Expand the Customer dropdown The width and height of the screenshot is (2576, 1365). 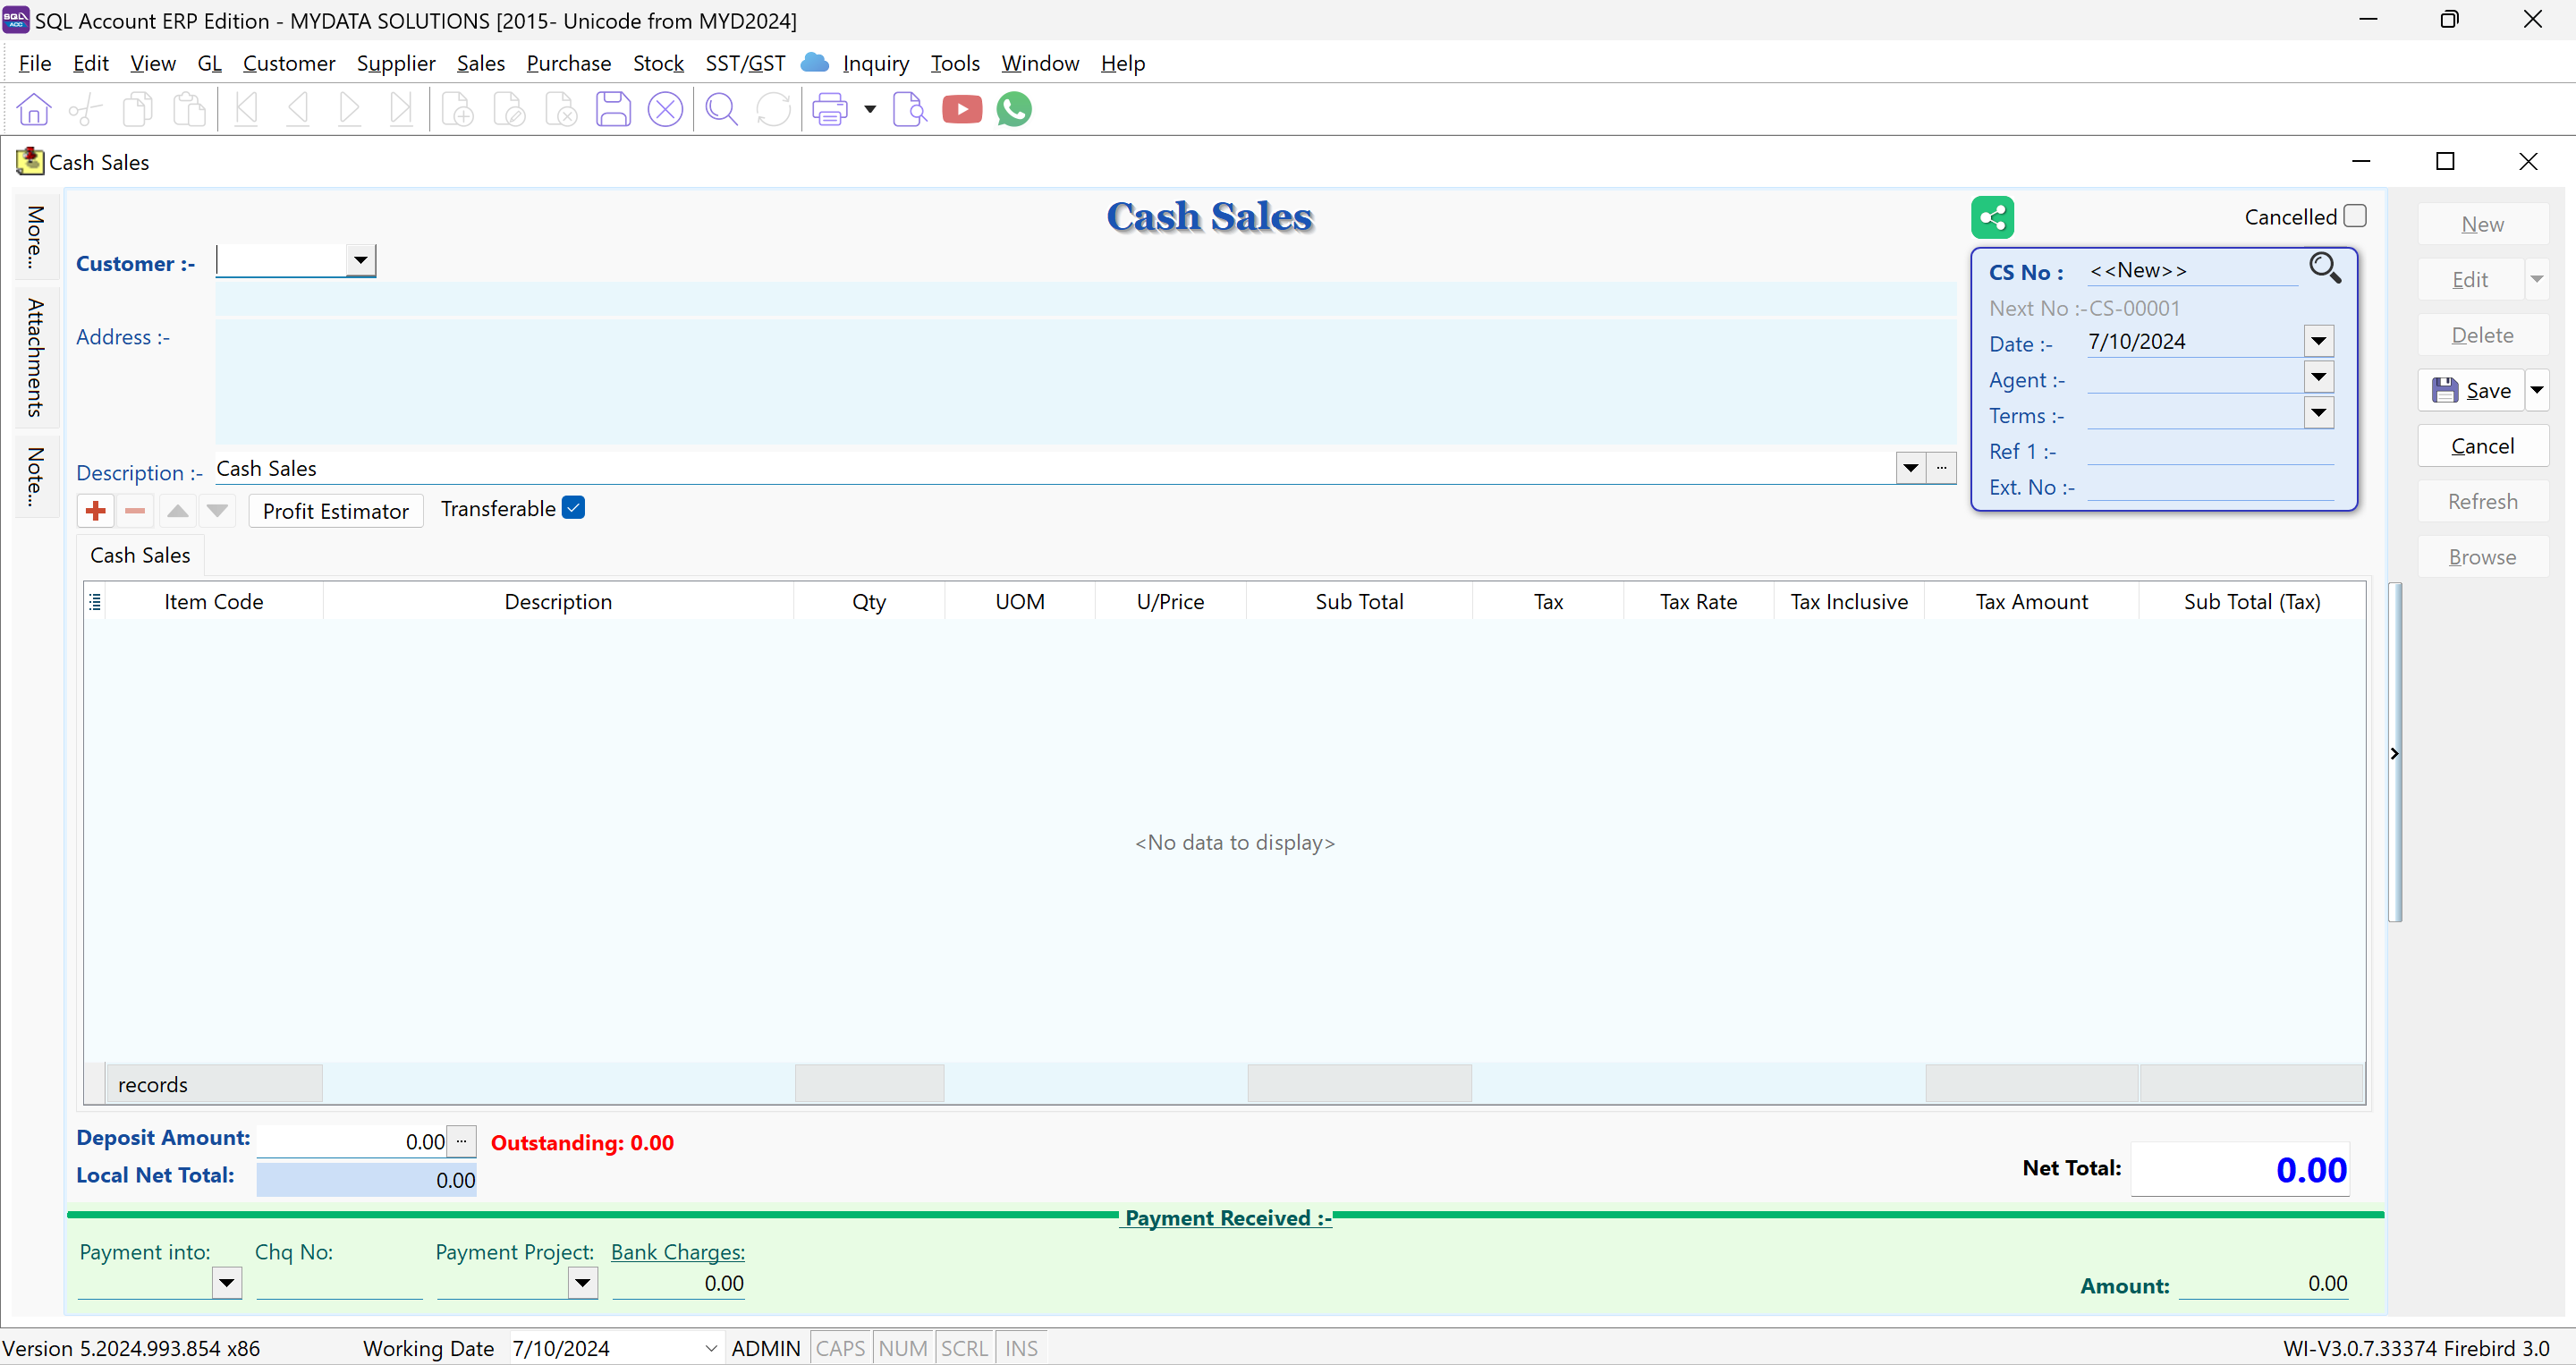pos(360,260)
